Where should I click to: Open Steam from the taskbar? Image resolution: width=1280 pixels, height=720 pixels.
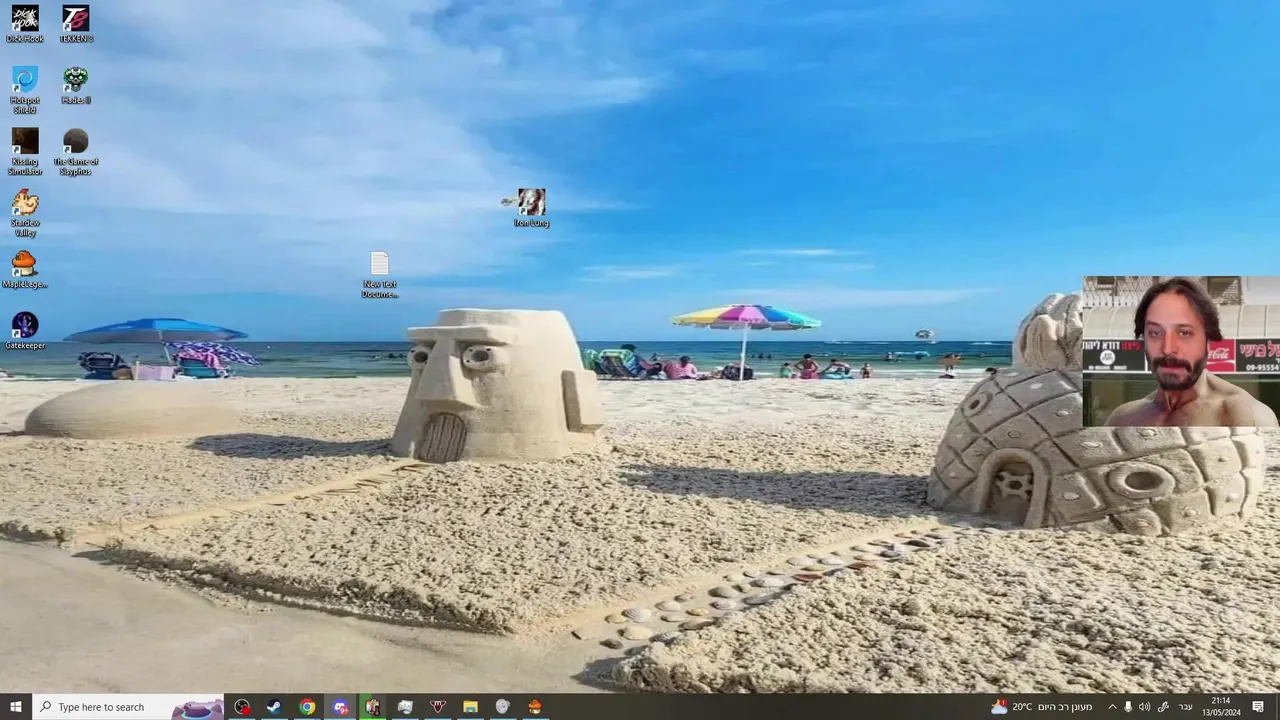click(x=273, y=707)
